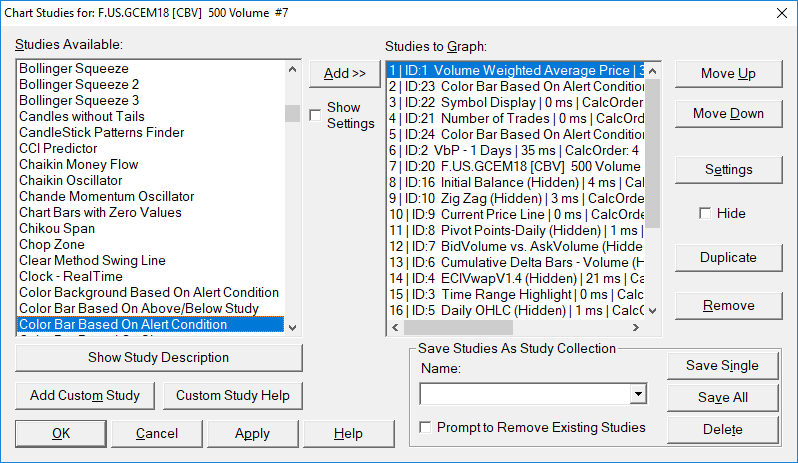Remove the selected study

pyautogui.click(x=728, y=305)
